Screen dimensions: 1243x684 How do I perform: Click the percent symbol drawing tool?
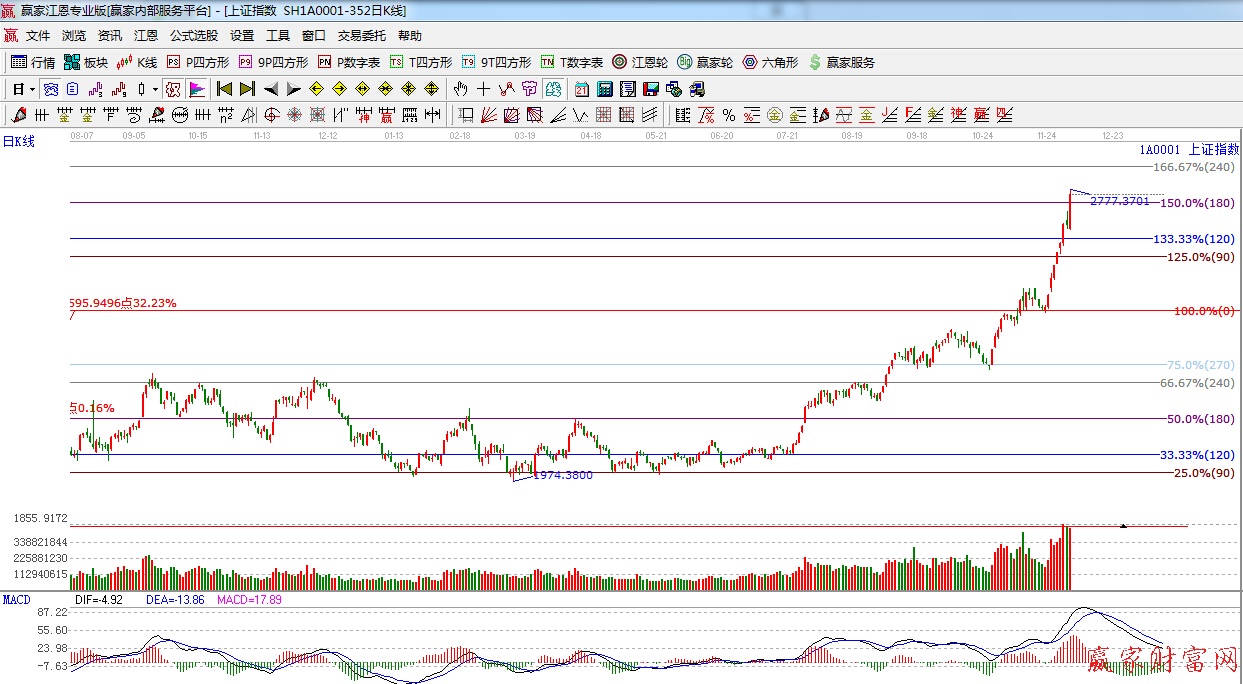(729, 115)
